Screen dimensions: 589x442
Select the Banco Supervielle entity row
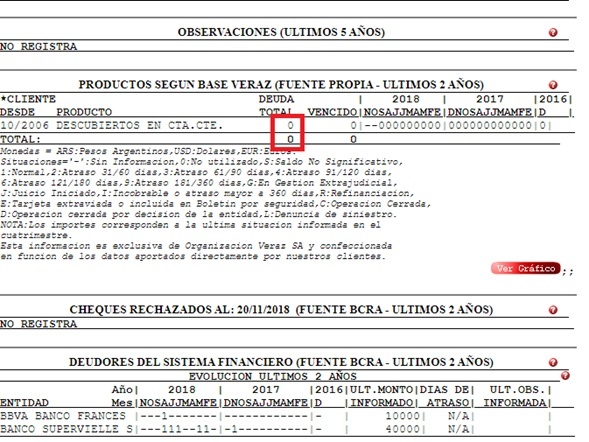click(275, 429)
